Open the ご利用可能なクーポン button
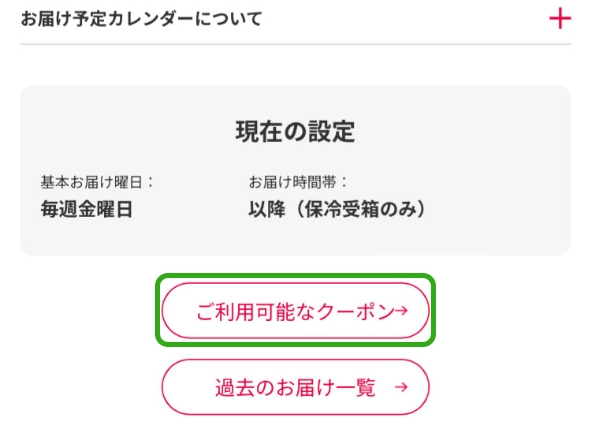This screenshot has width=600, height=440. coord(295,311)
